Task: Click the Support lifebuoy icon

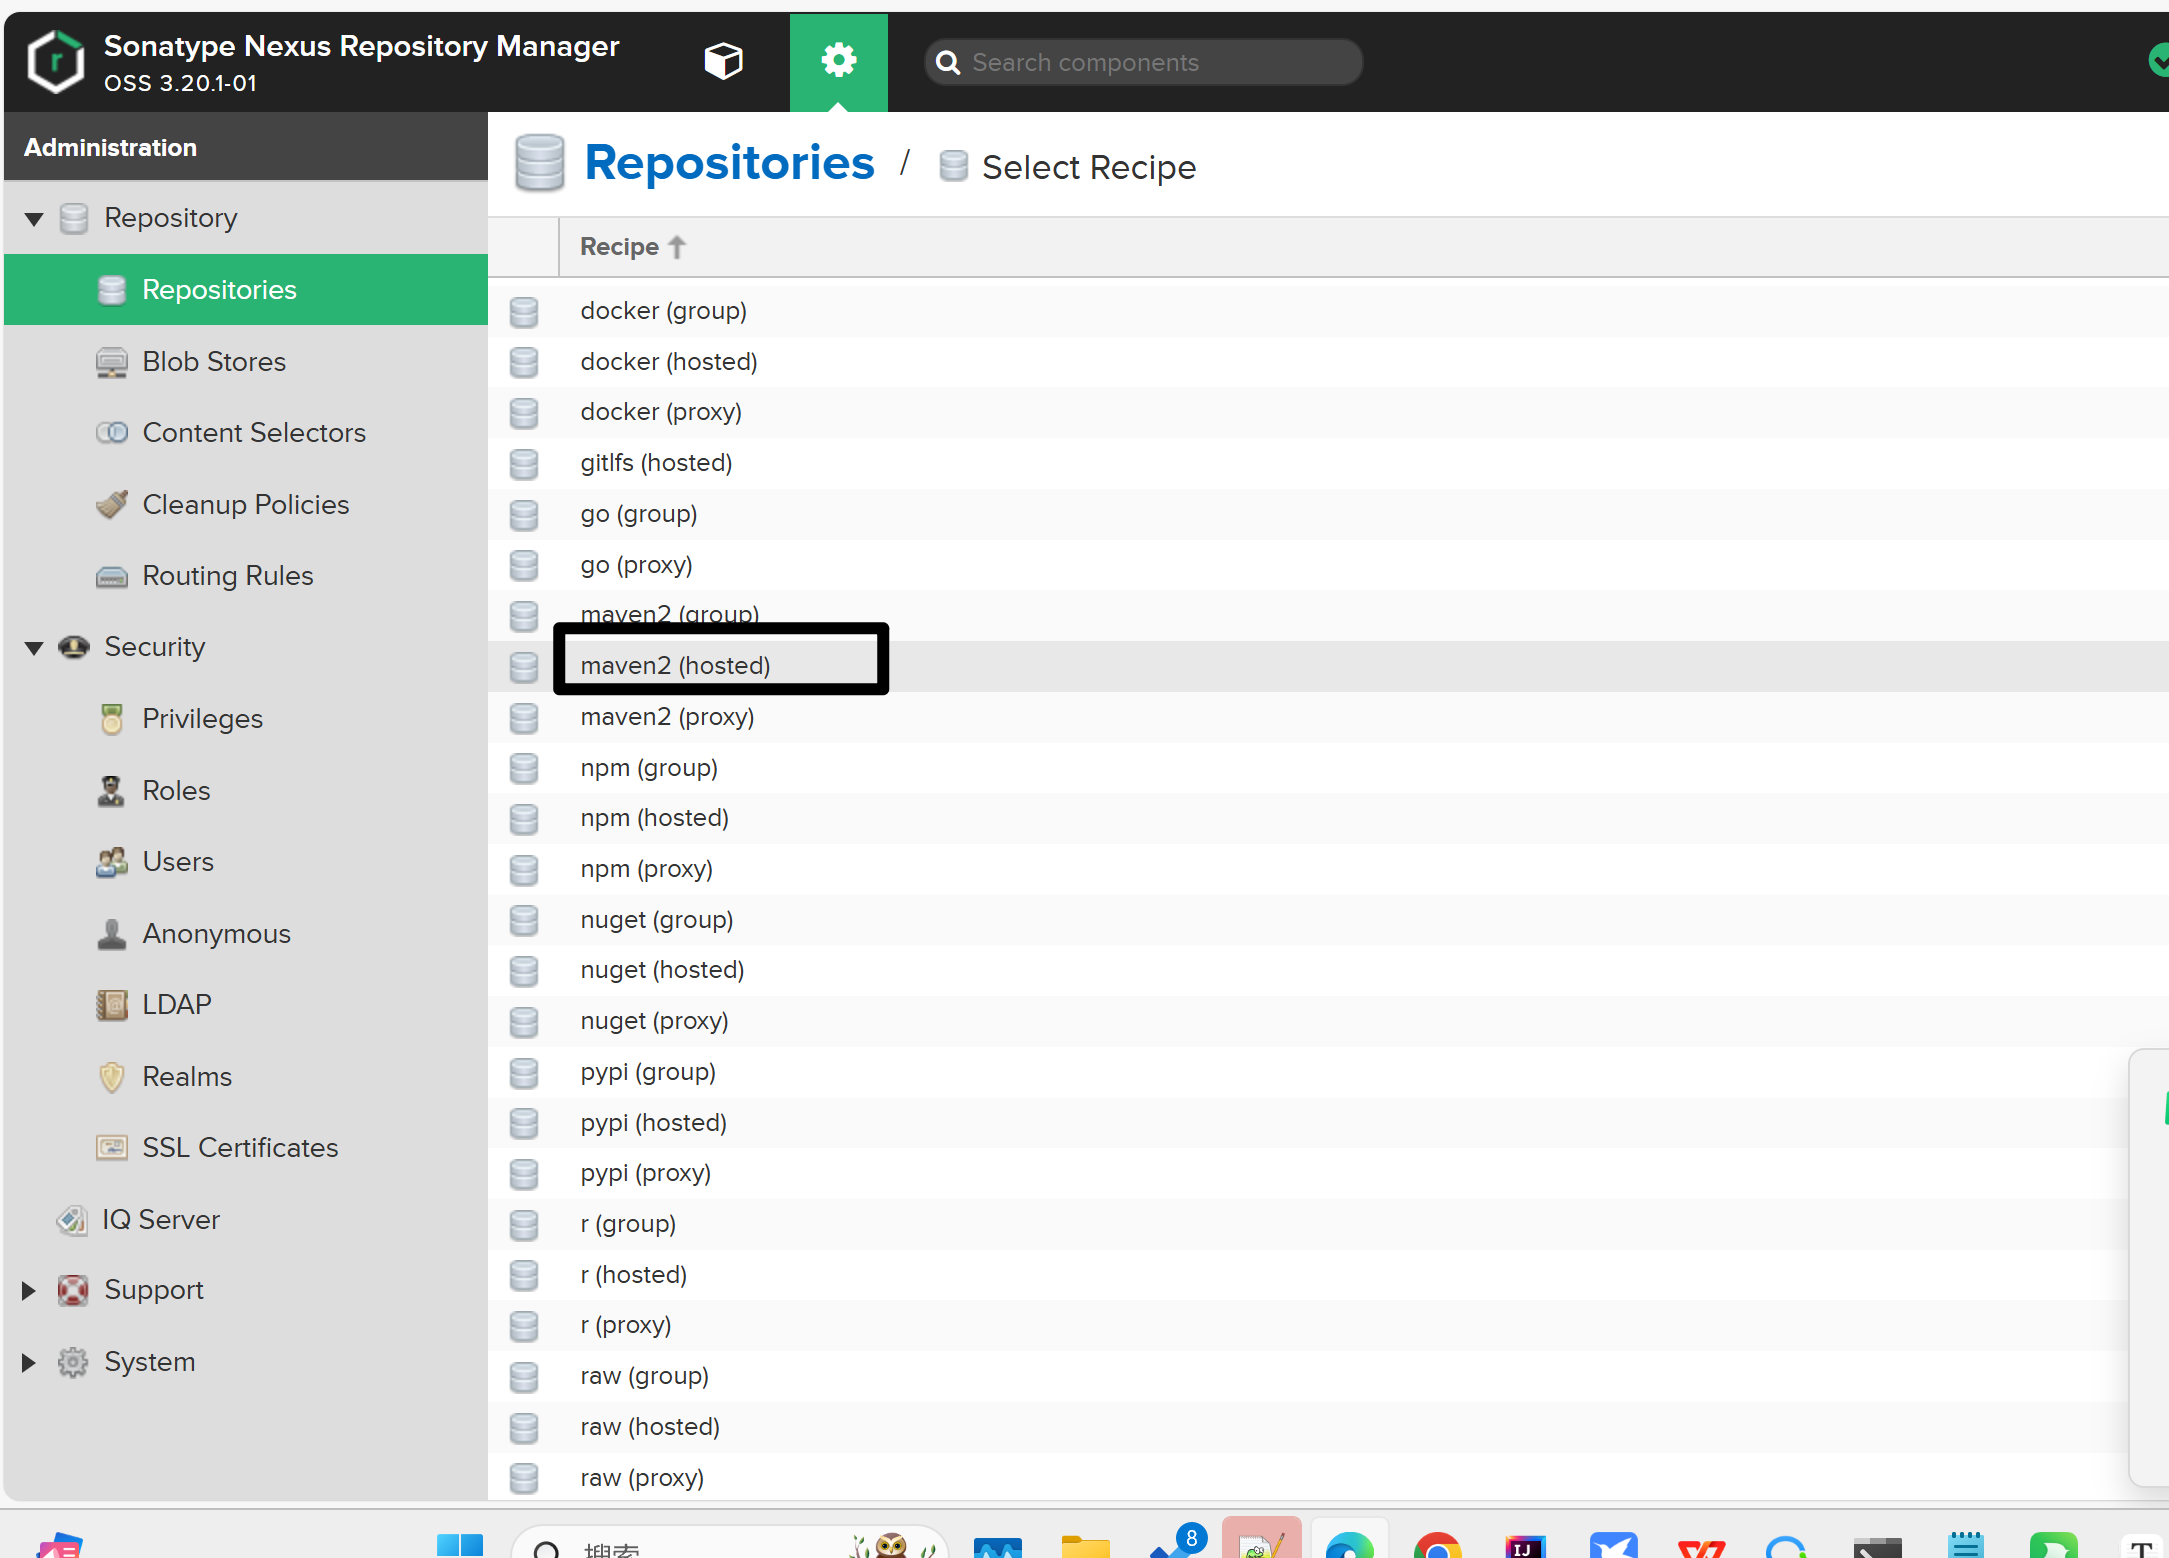Action: pos(73,1291)
